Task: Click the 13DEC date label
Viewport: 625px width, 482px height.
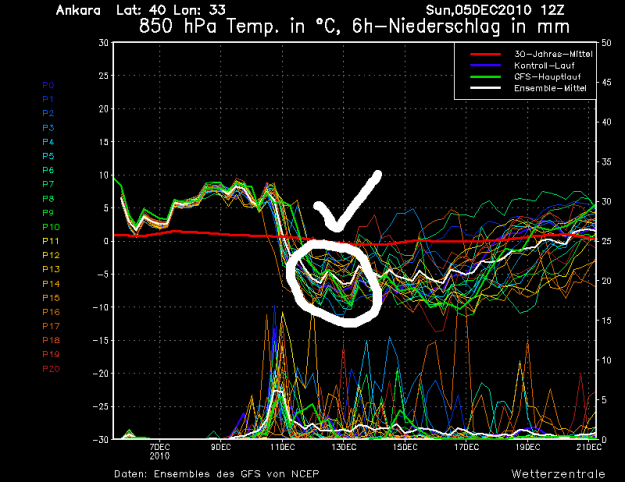Action: (x=344, y=448)
